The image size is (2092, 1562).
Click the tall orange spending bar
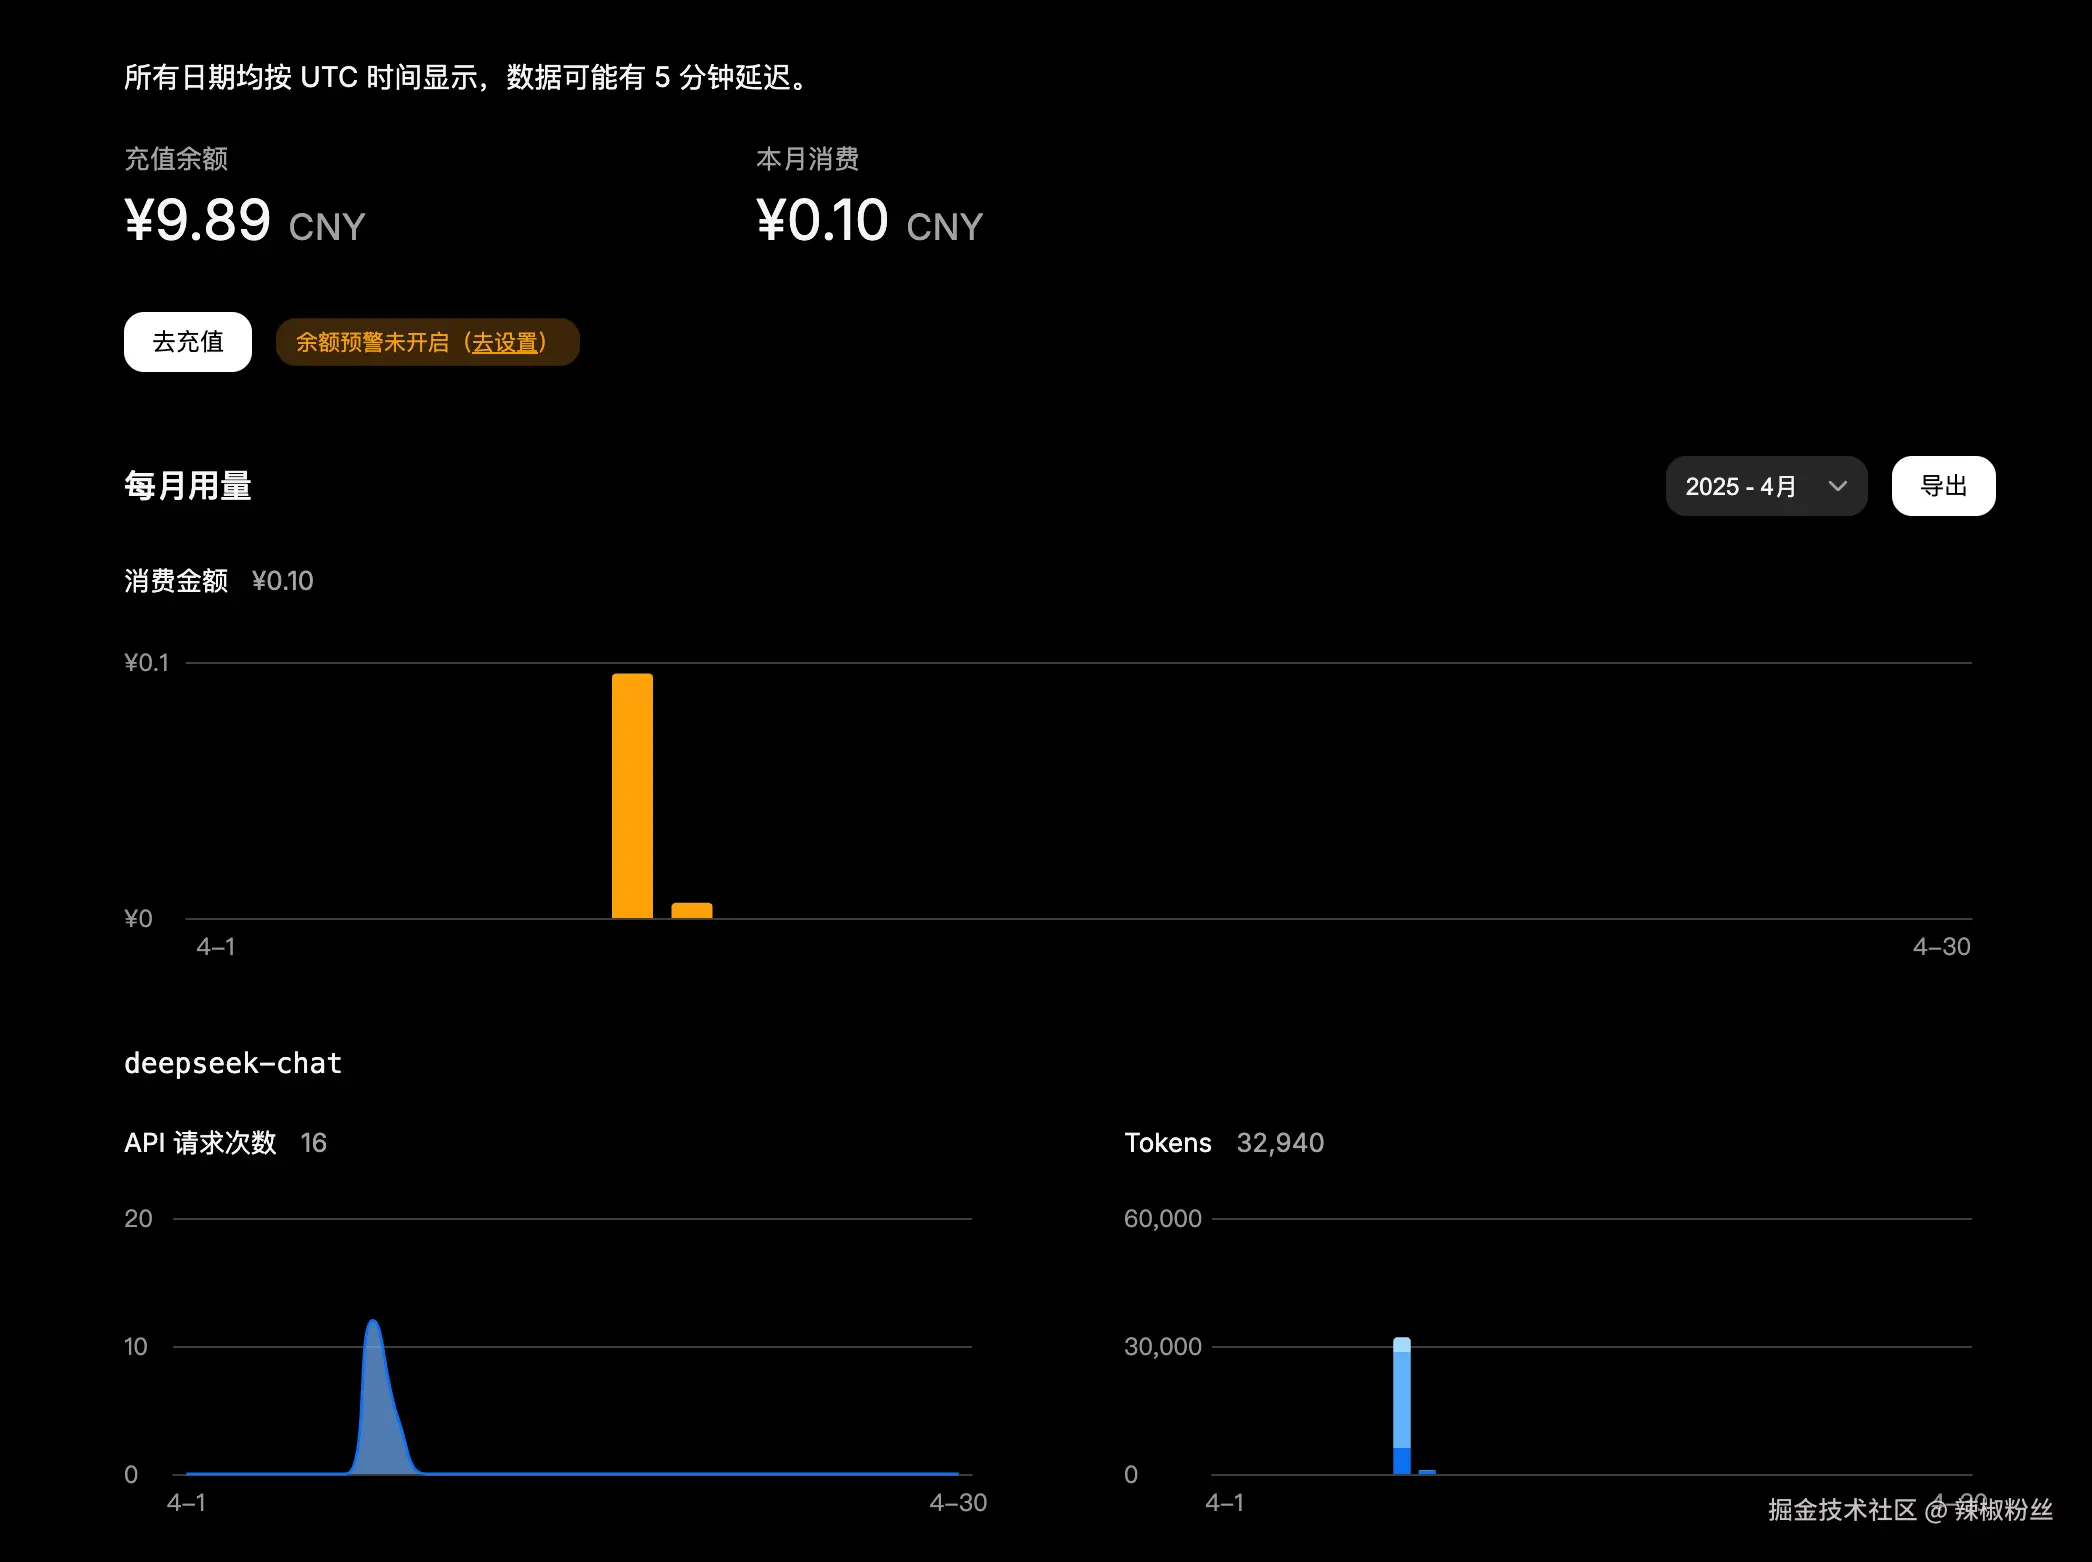[632, 796]
